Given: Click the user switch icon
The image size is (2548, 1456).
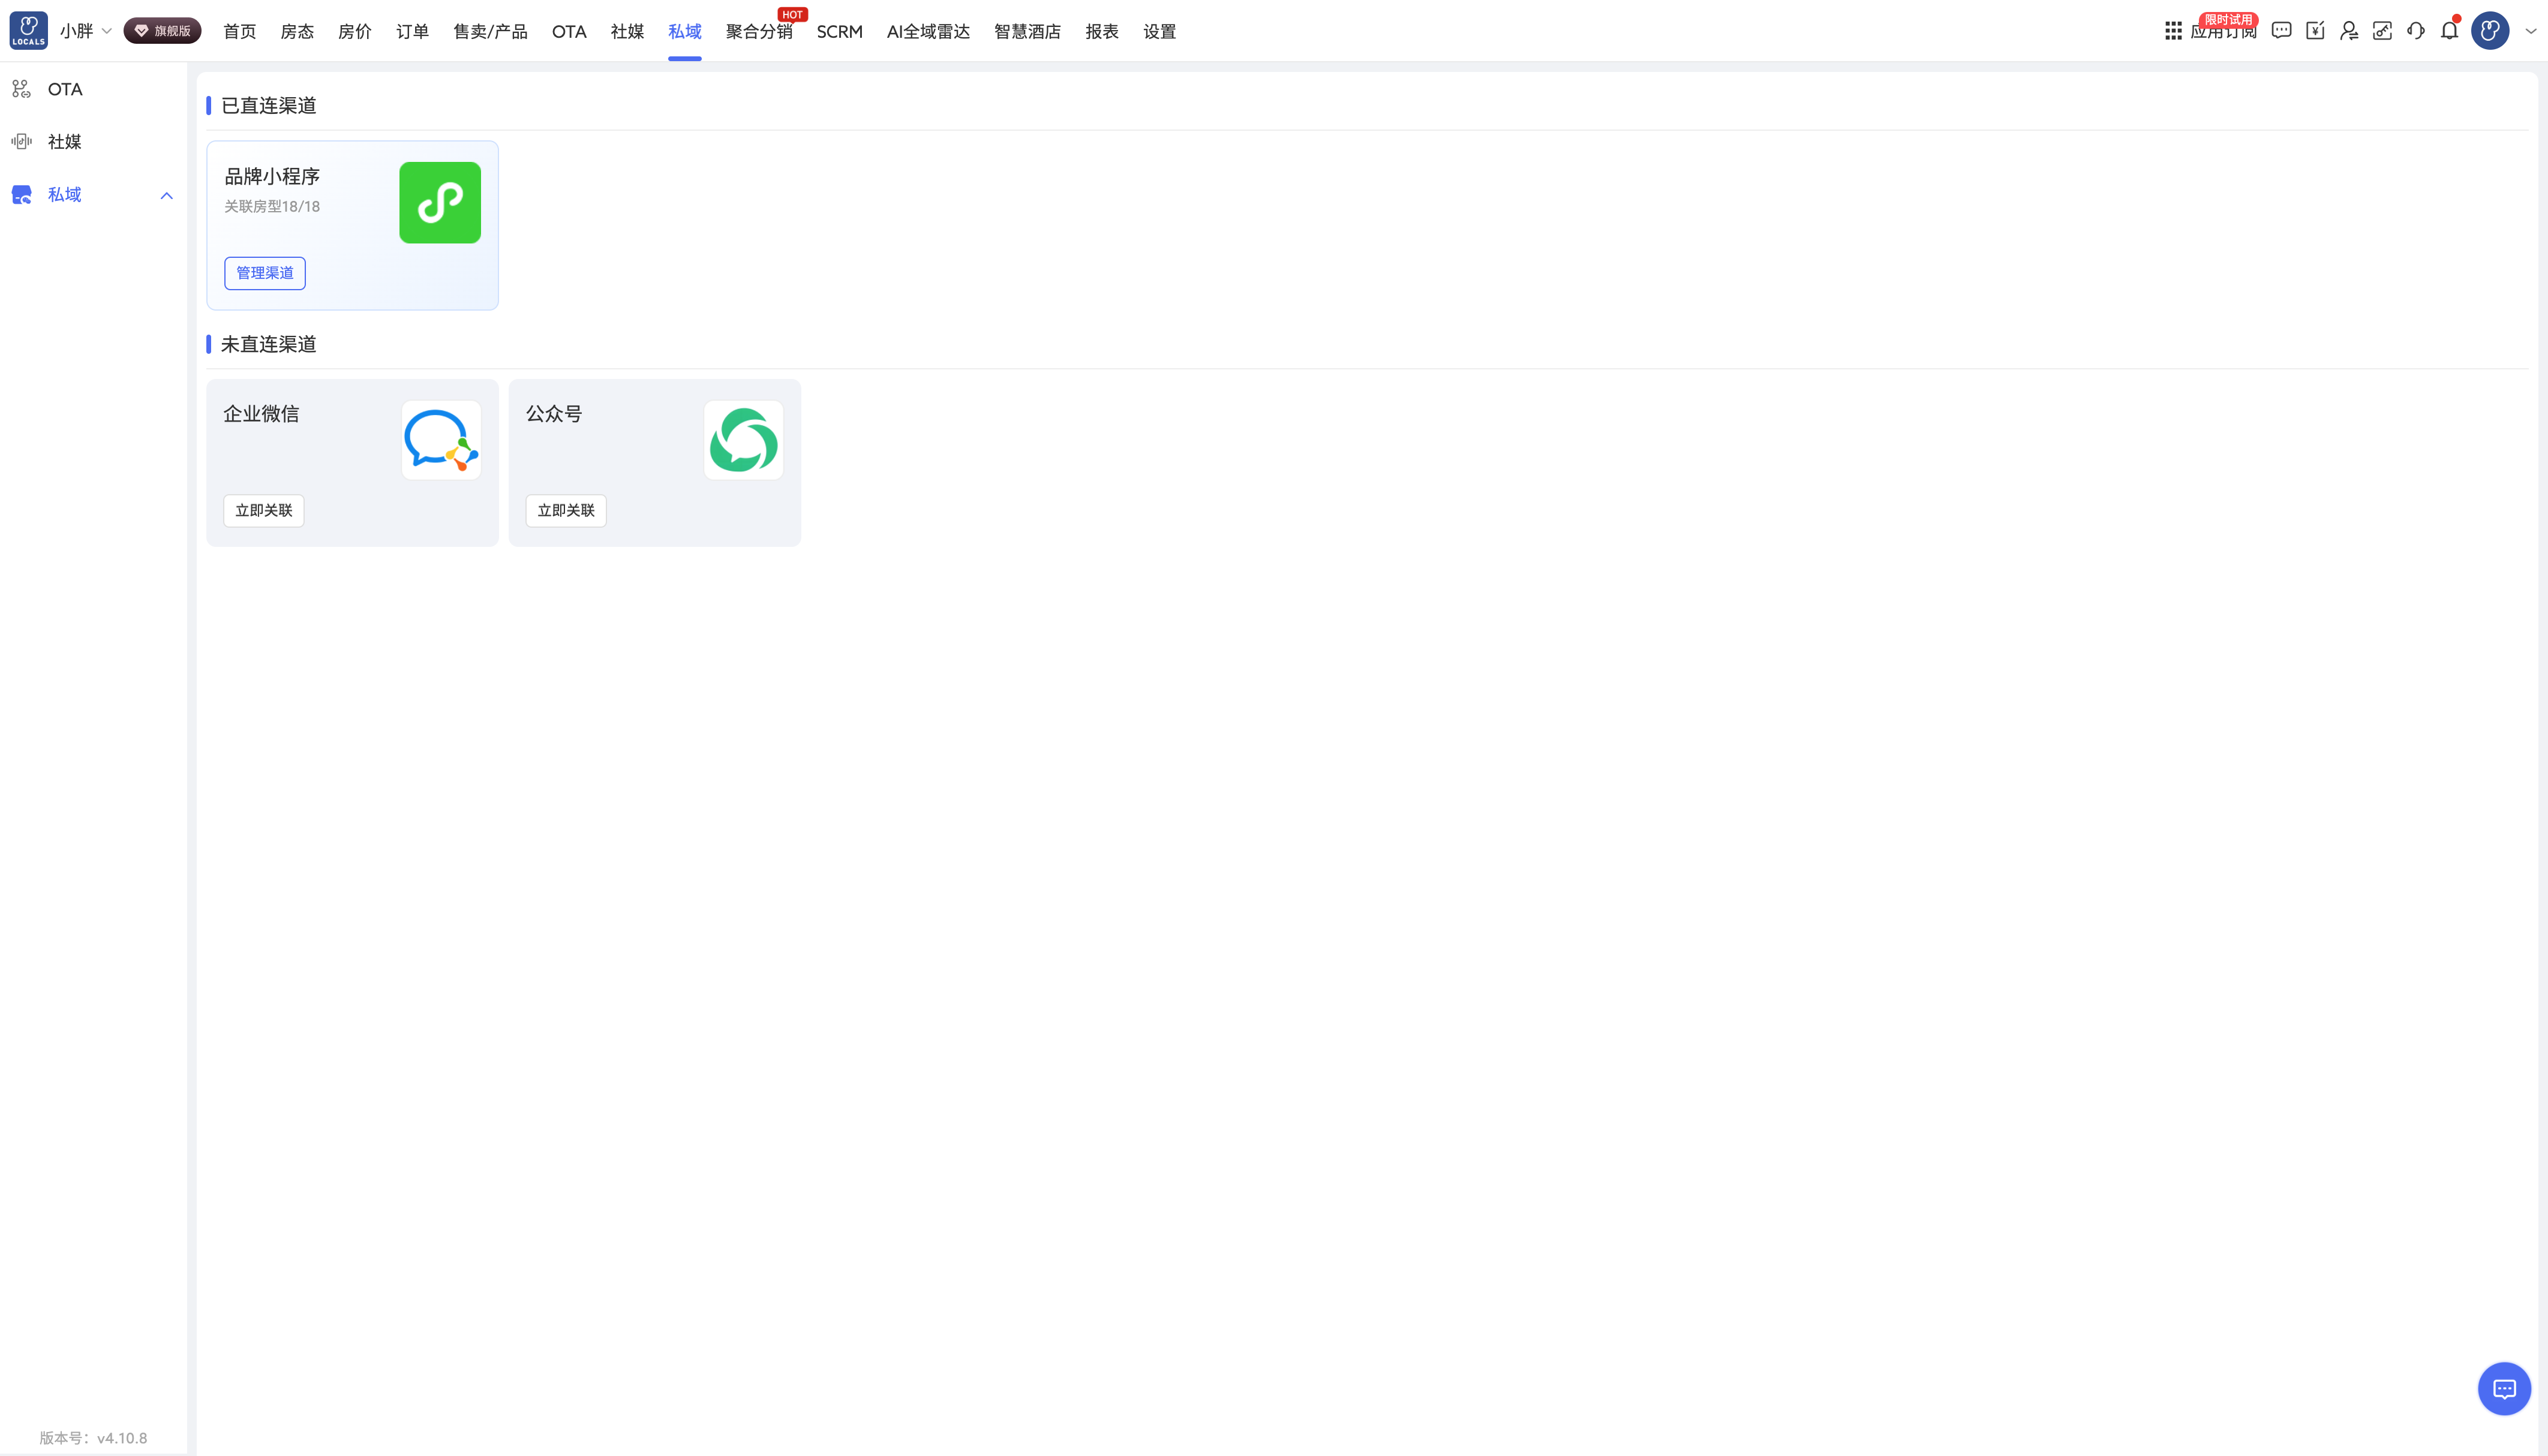Looking at the screenshot, I should click(2349, 31).
